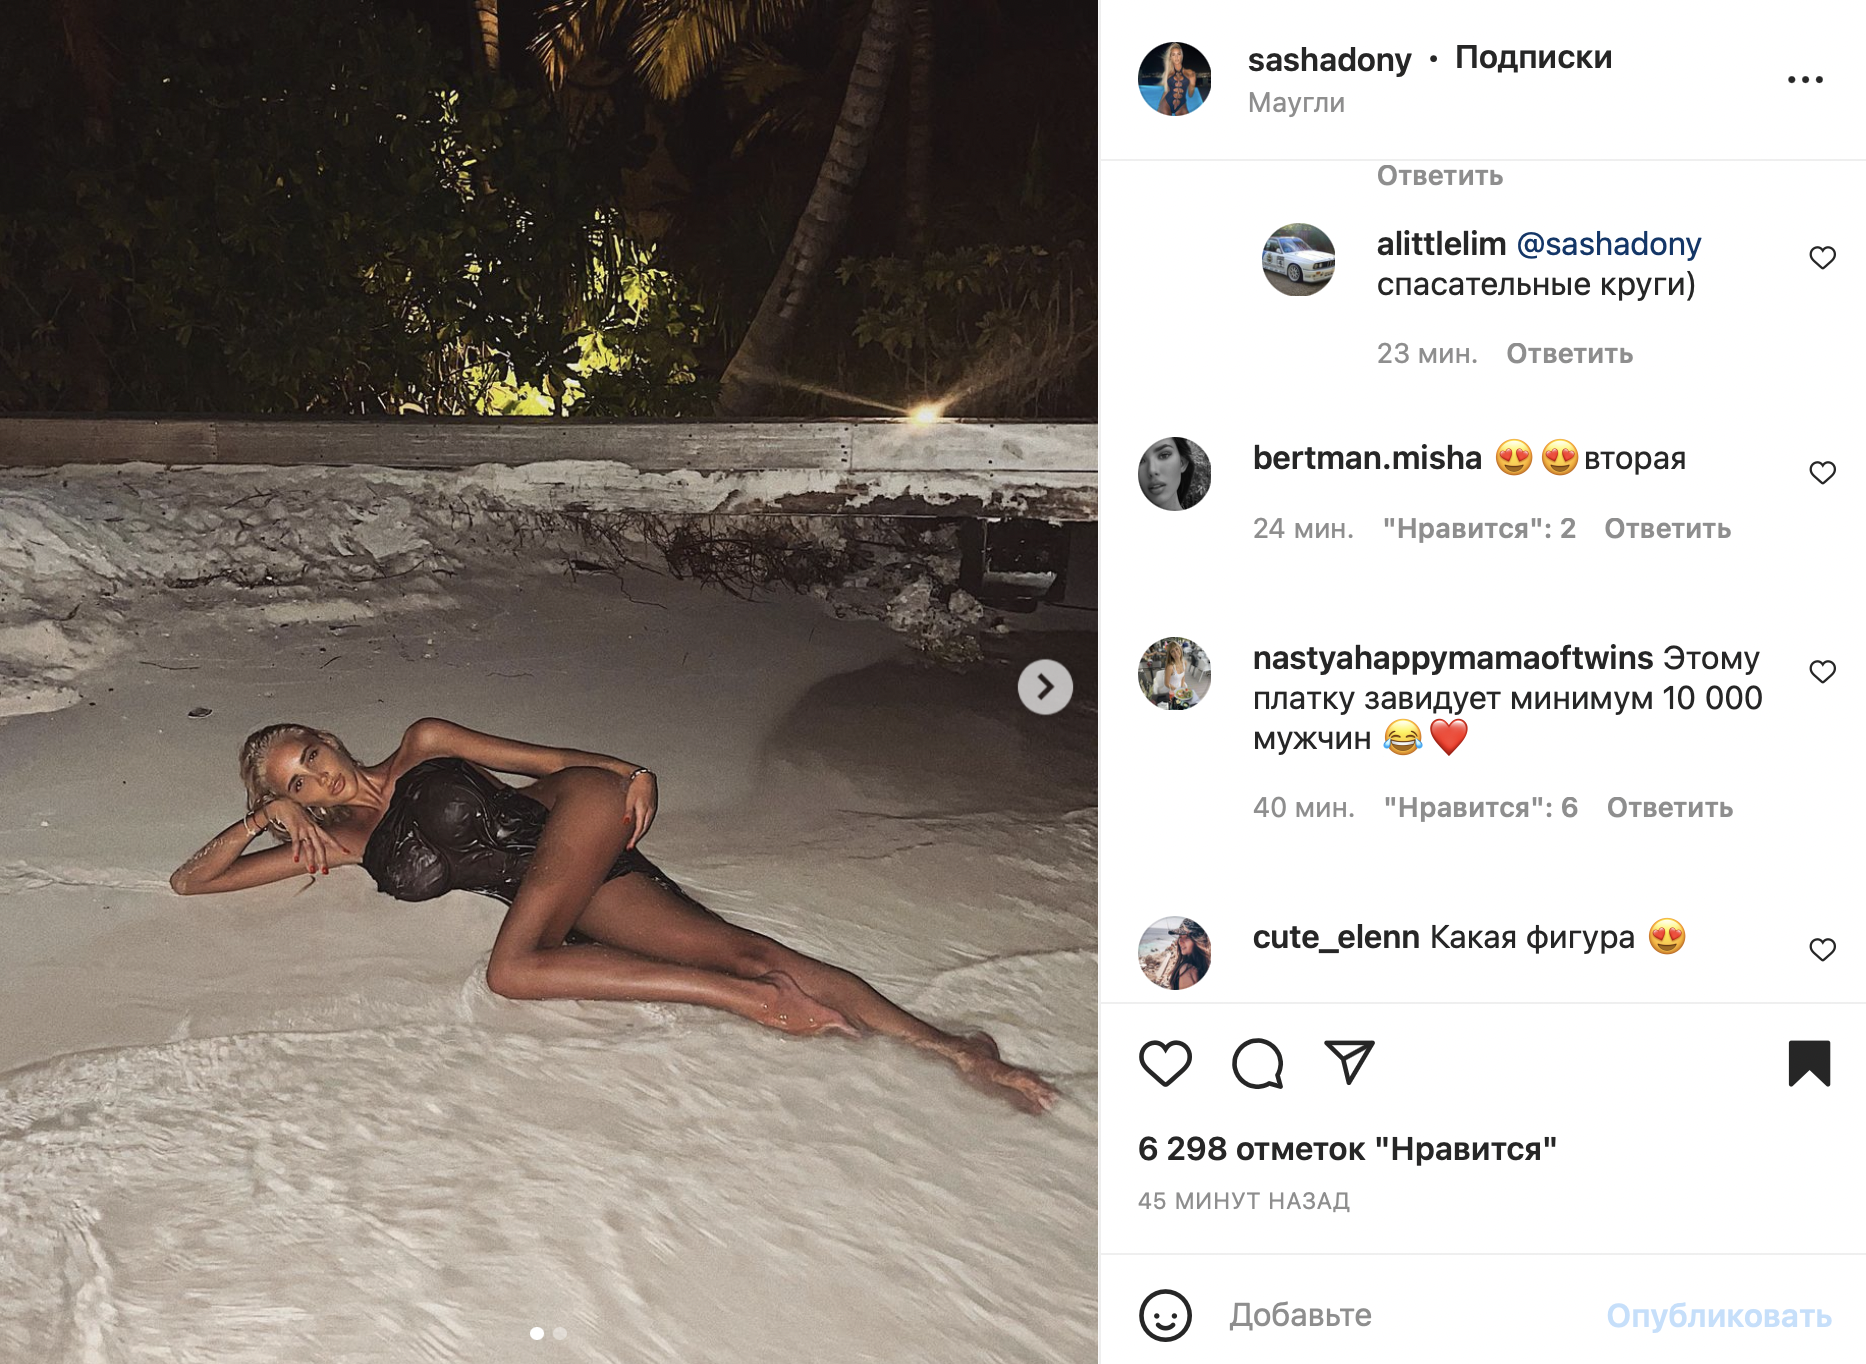Open emoji picker smiley icon
Image resolution: width=1866 pixels, height=1364 pixels.
(x=1165, y=1315)
